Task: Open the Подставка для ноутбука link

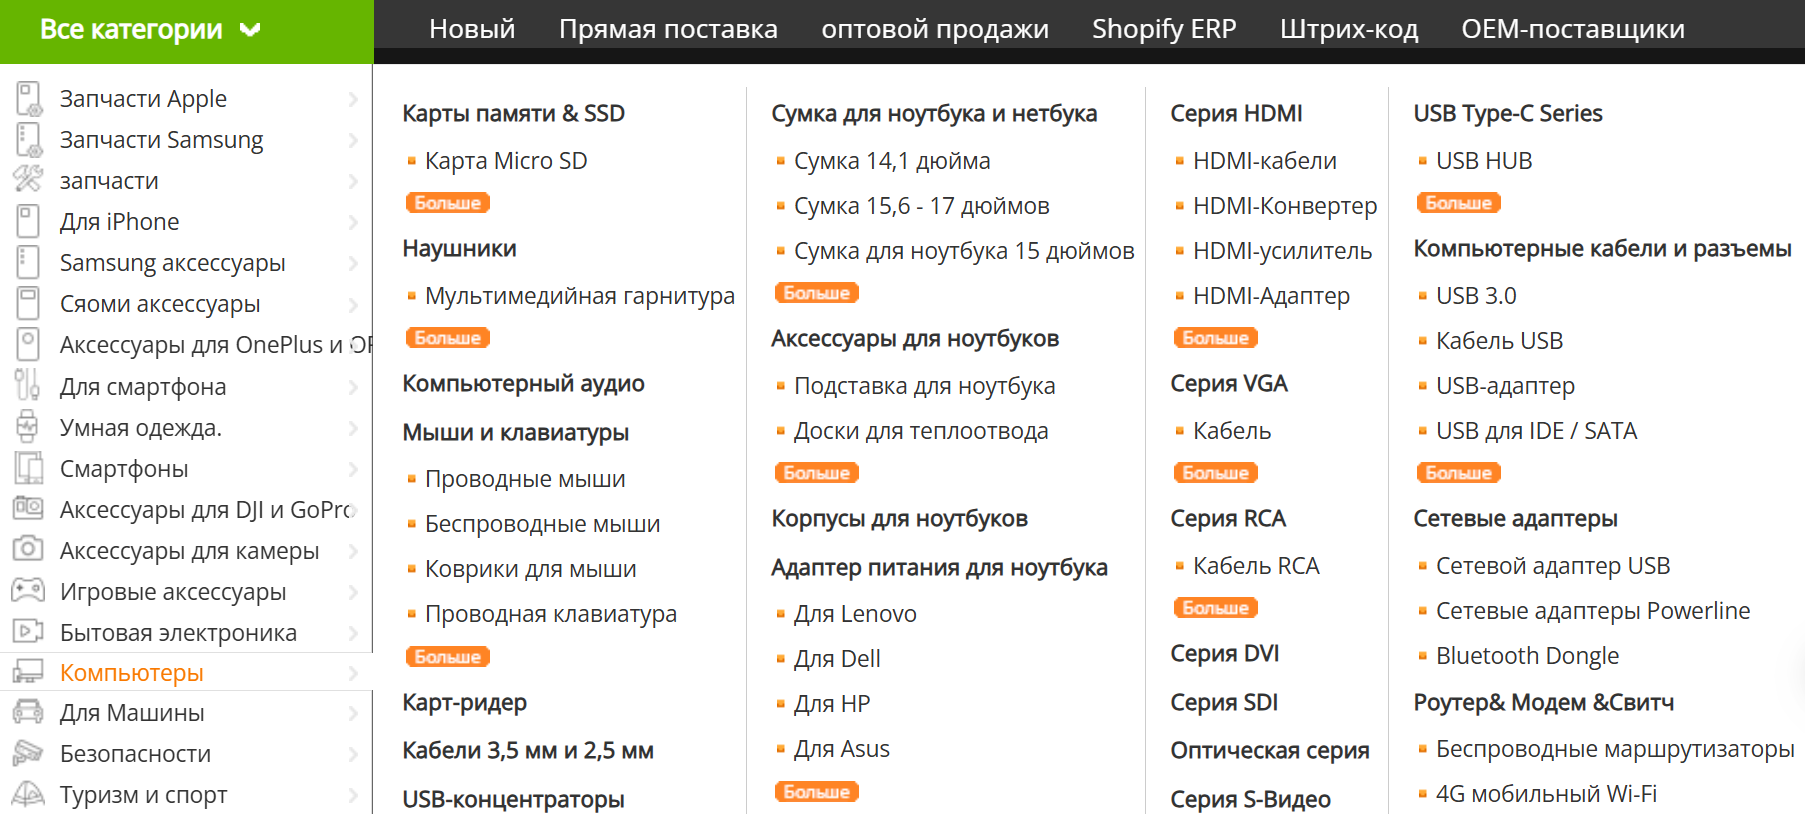Action: tap(924, 386)
